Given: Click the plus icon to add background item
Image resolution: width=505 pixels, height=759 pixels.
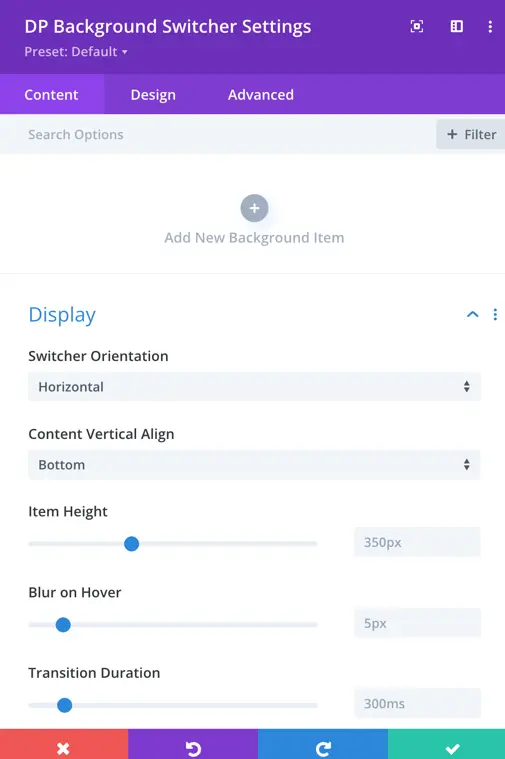Looking at the screenshot, I should (x=254, y=208).
